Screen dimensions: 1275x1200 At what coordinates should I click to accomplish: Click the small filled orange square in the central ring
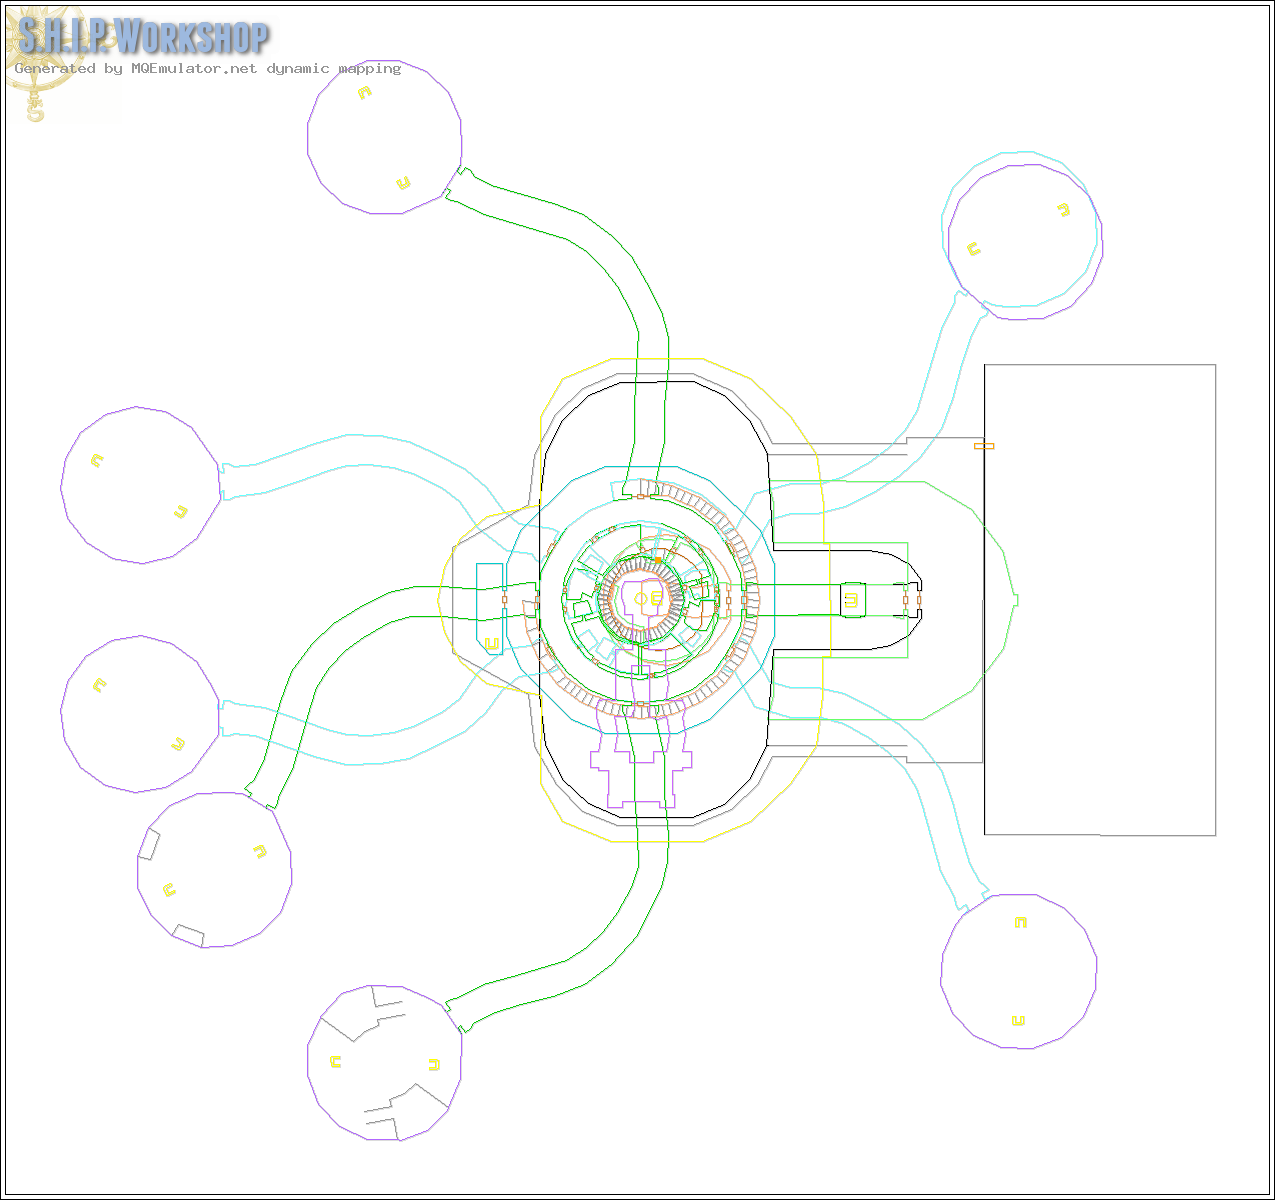click(x=658, y=560)
